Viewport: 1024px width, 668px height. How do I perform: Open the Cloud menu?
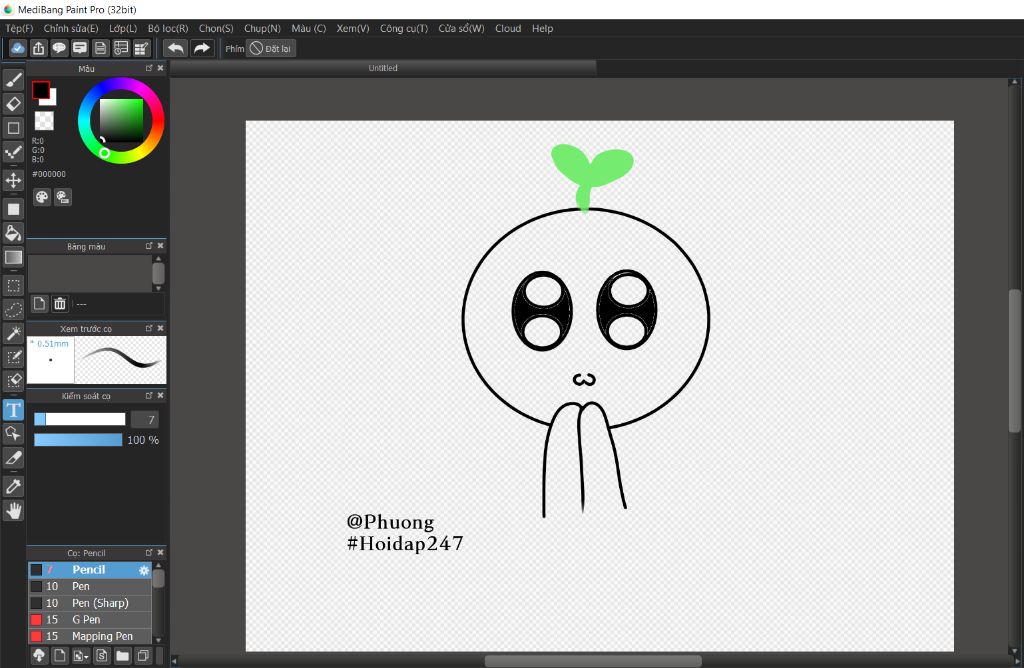508,29
